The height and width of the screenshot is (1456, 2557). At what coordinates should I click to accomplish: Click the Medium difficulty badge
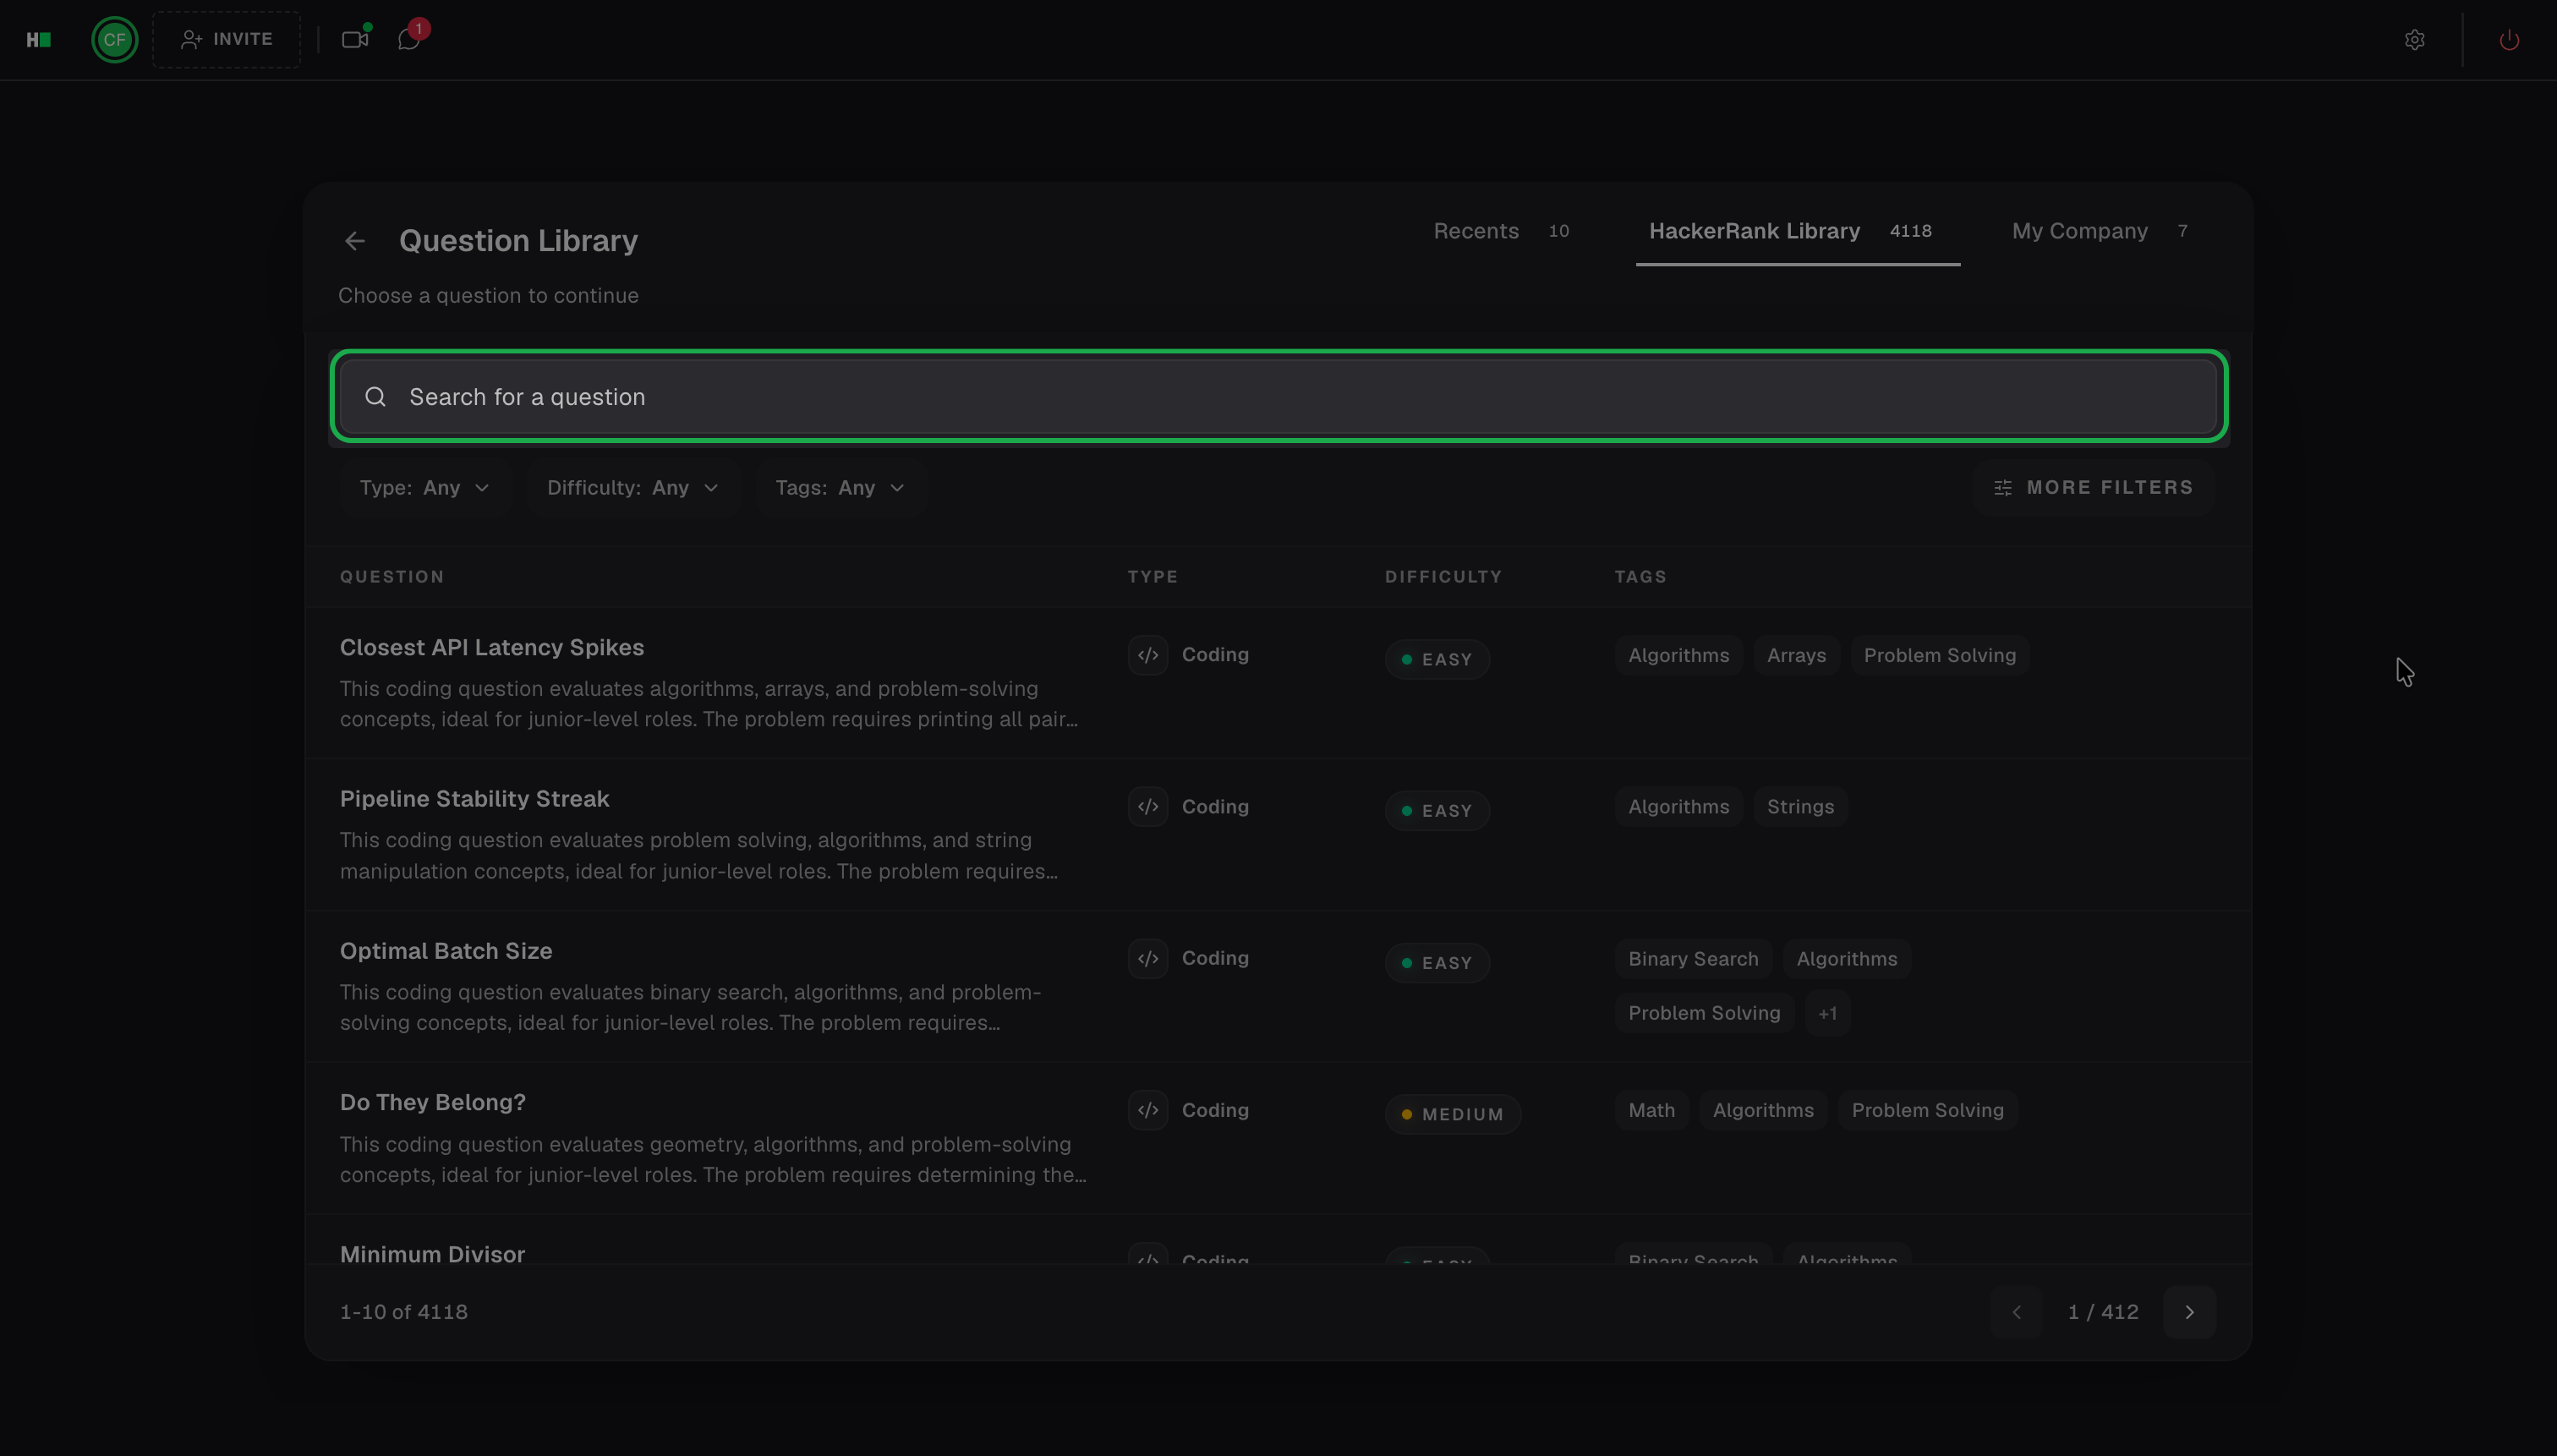1453,1115
